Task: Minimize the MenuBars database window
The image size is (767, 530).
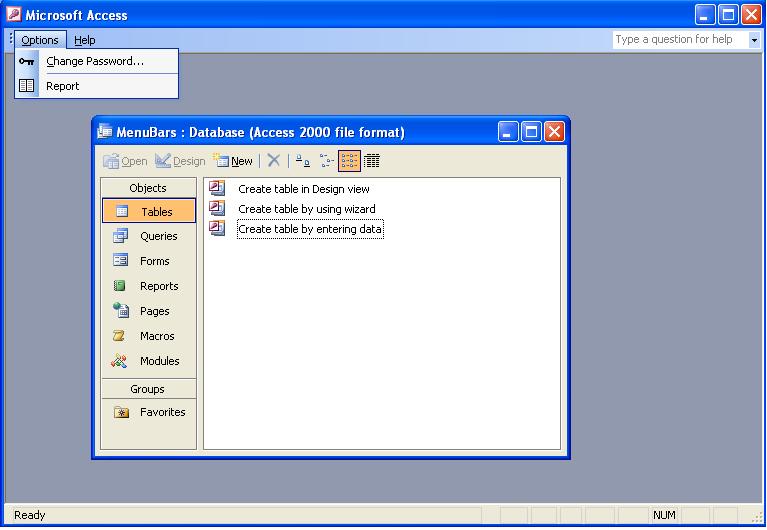Action: coord(508,132)
